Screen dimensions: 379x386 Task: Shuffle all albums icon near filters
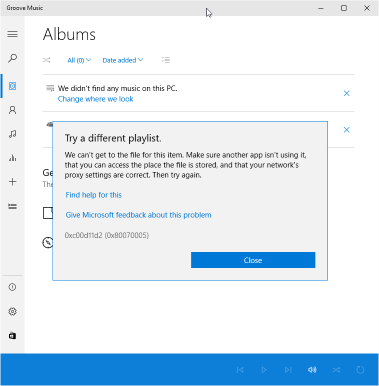click(x=46, y=60)
